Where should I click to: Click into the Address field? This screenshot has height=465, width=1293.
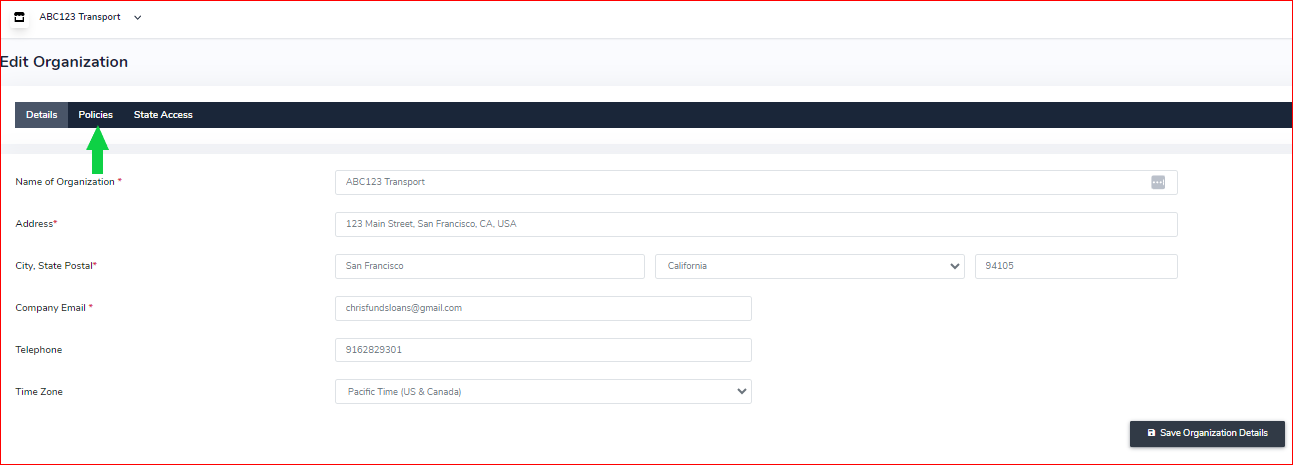coord(756,224)
